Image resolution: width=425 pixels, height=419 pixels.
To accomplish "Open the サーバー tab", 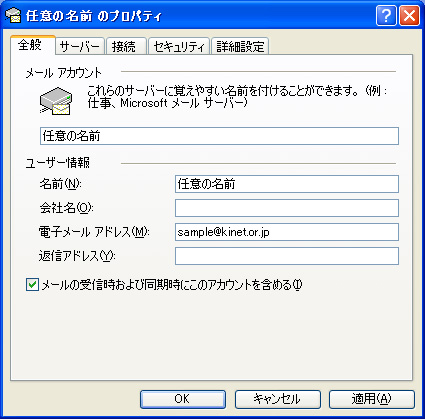I will [x=80, y=46].
